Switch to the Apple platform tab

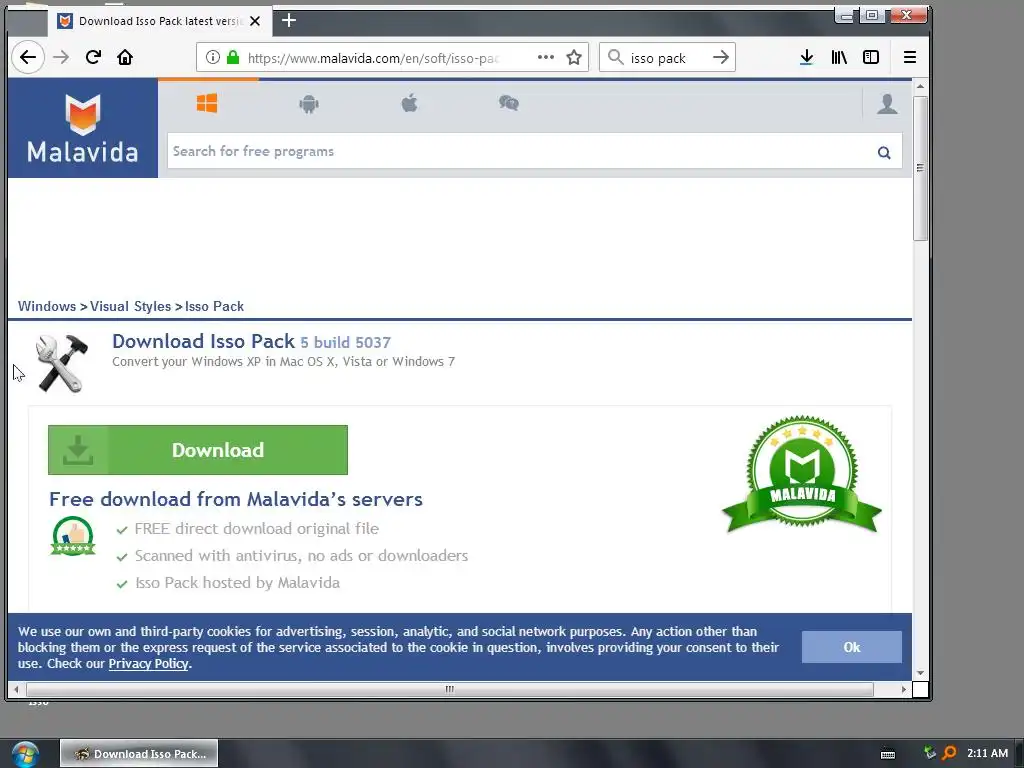pyautogui.click(x=409, y=103)
